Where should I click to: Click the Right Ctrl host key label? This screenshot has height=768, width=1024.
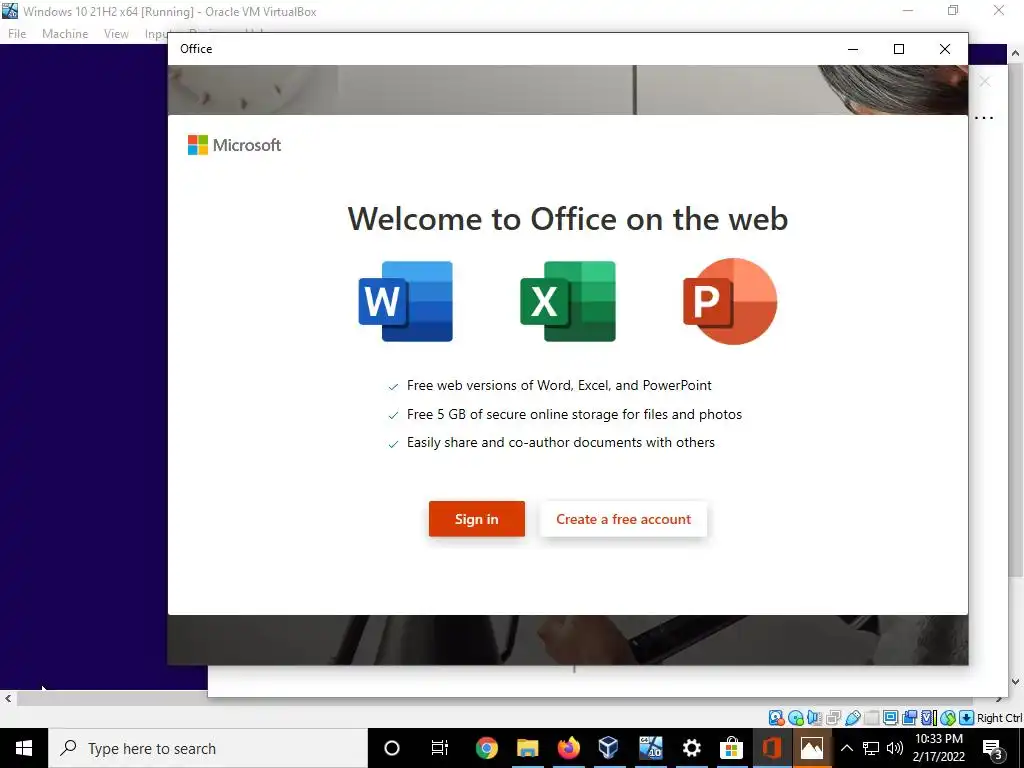999,718
